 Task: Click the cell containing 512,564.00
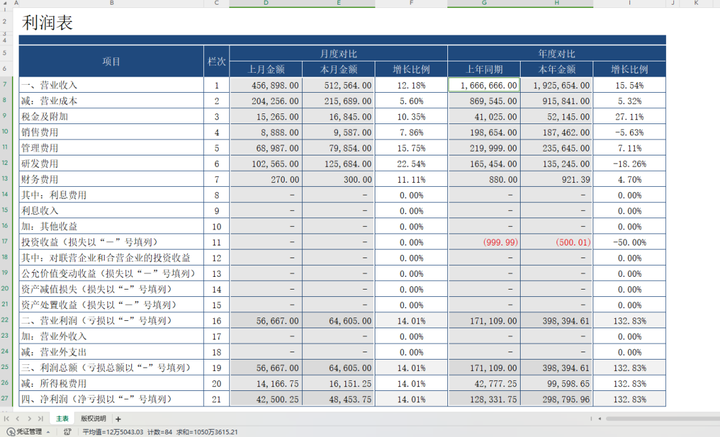click(338, 85)
